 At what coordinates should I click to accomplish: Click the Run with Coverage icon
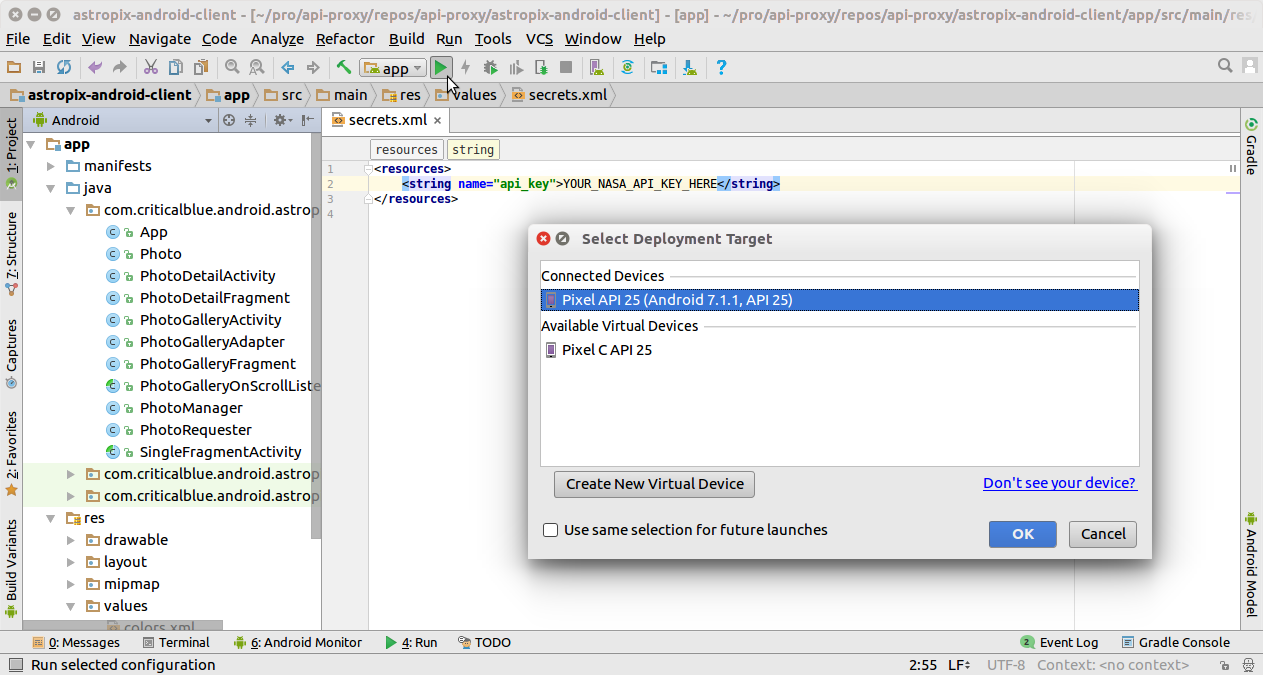pos(516,67)
